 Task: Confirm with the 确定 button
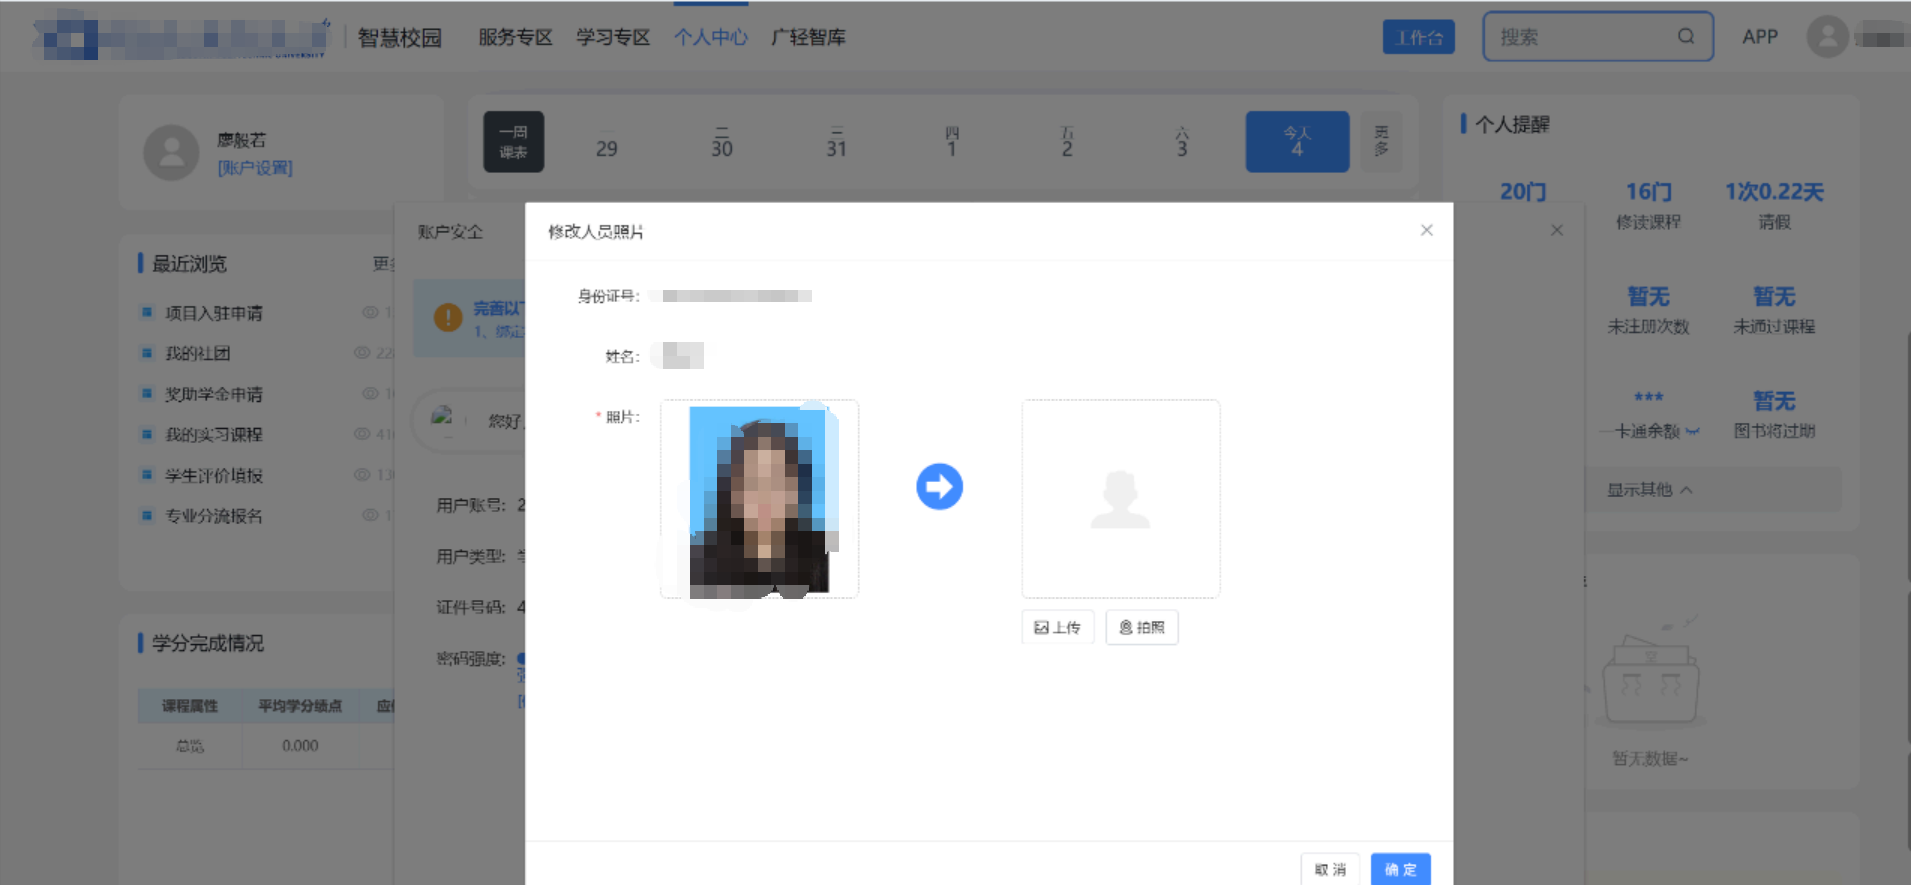pos(1400,869)
